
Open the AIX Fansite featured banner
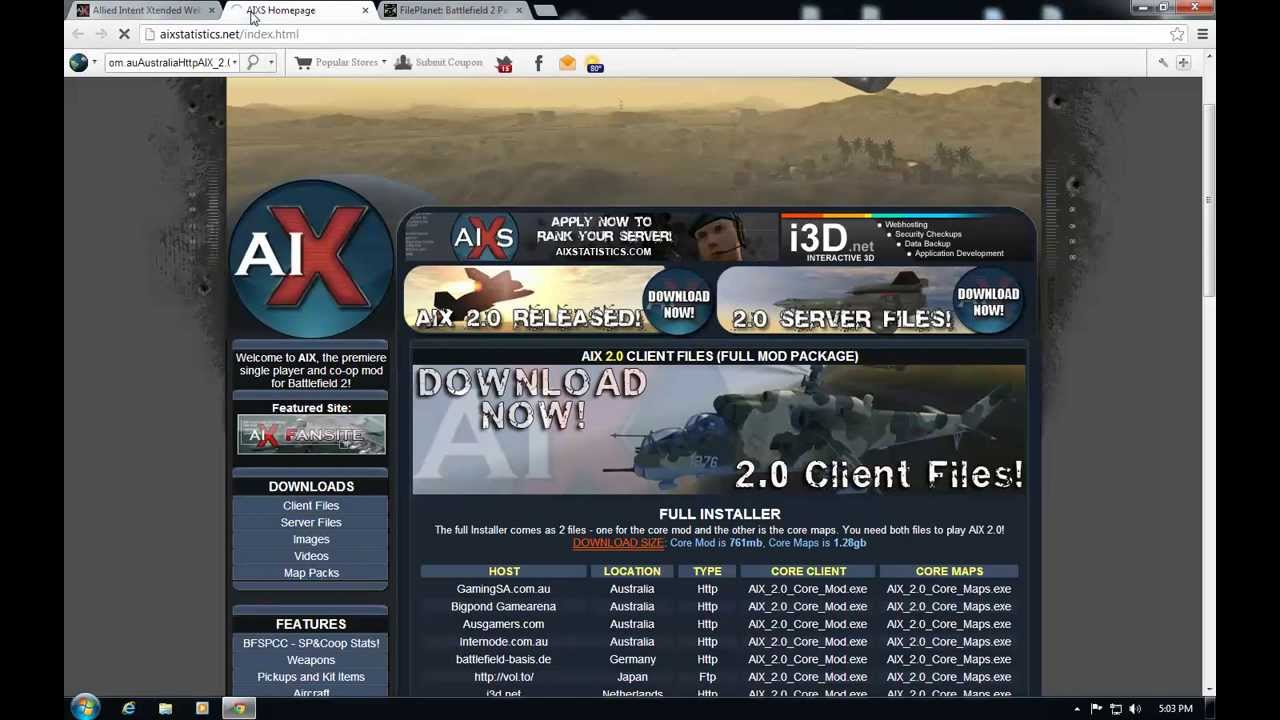311,435
